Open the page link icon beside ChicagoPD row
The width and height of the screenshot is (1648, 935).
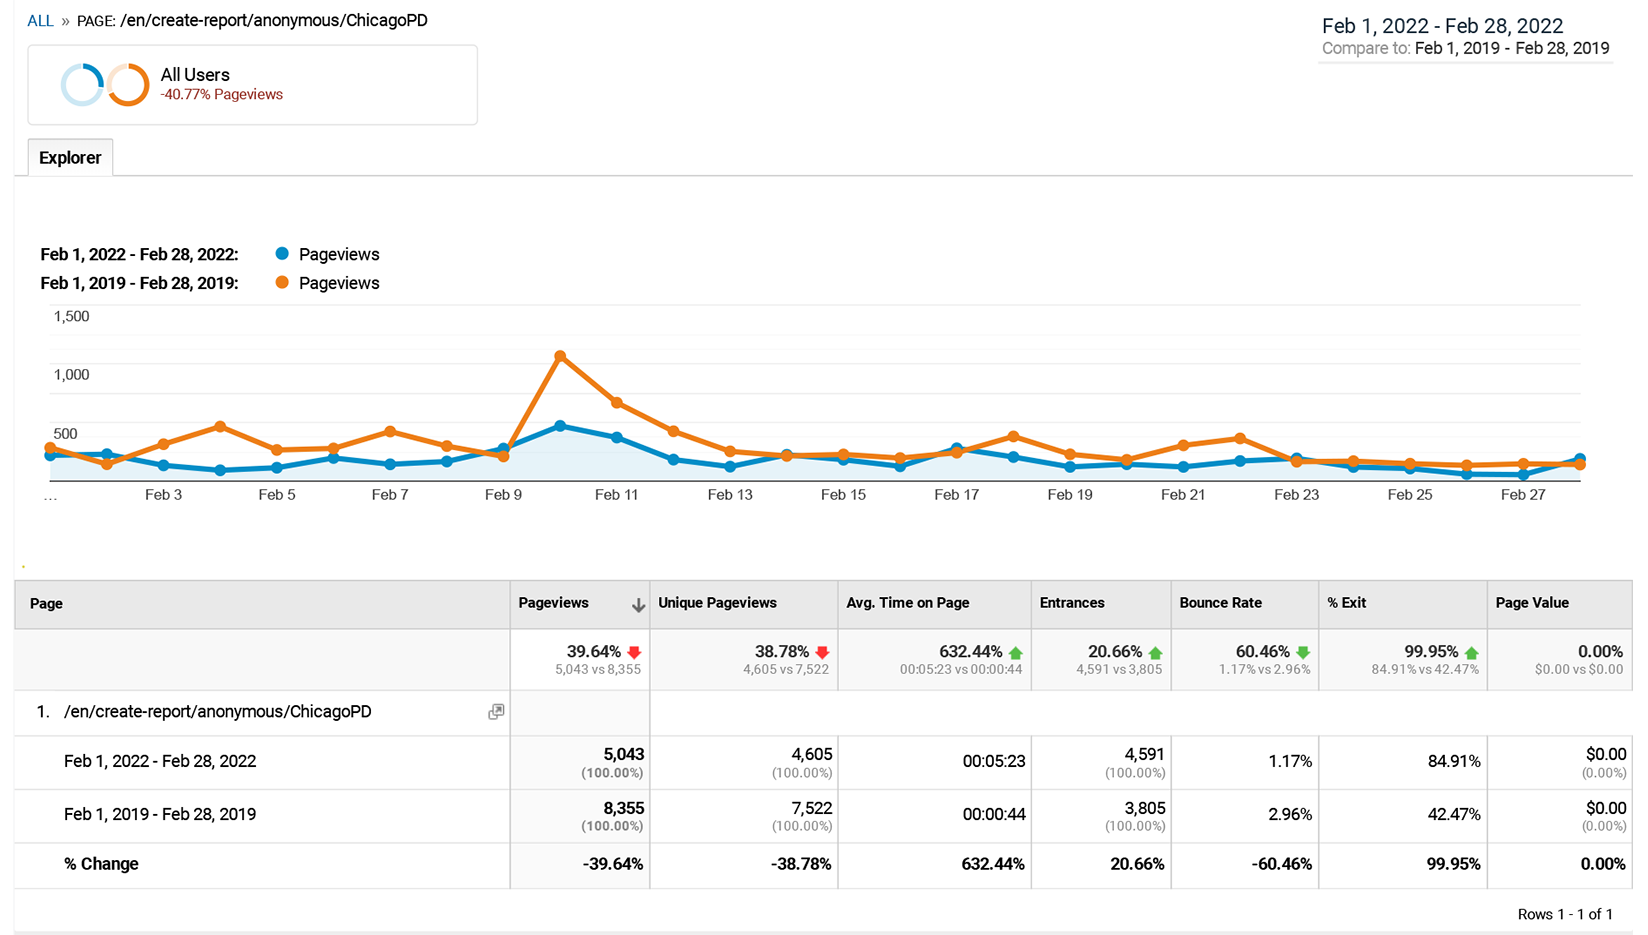pyautogui.click(x=496, y=712)
